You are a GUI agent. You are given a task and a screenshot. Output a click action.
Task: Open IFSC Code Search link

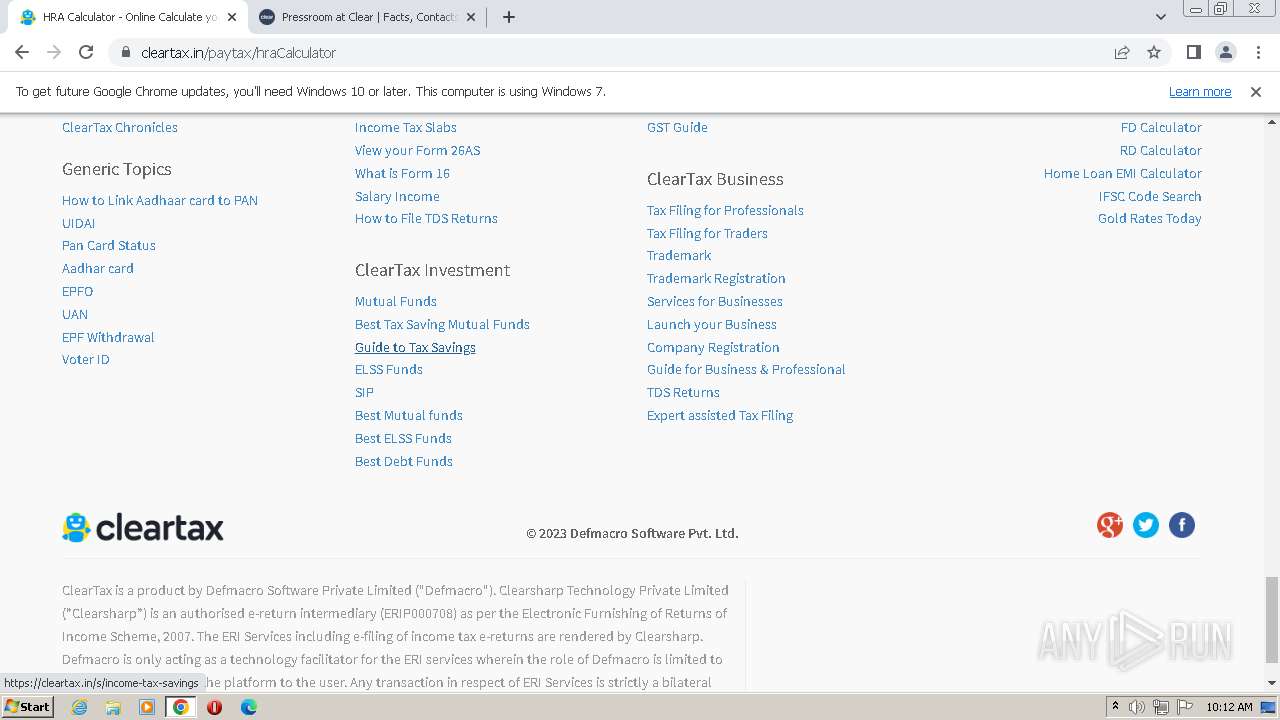click(x=1150, y=196)
